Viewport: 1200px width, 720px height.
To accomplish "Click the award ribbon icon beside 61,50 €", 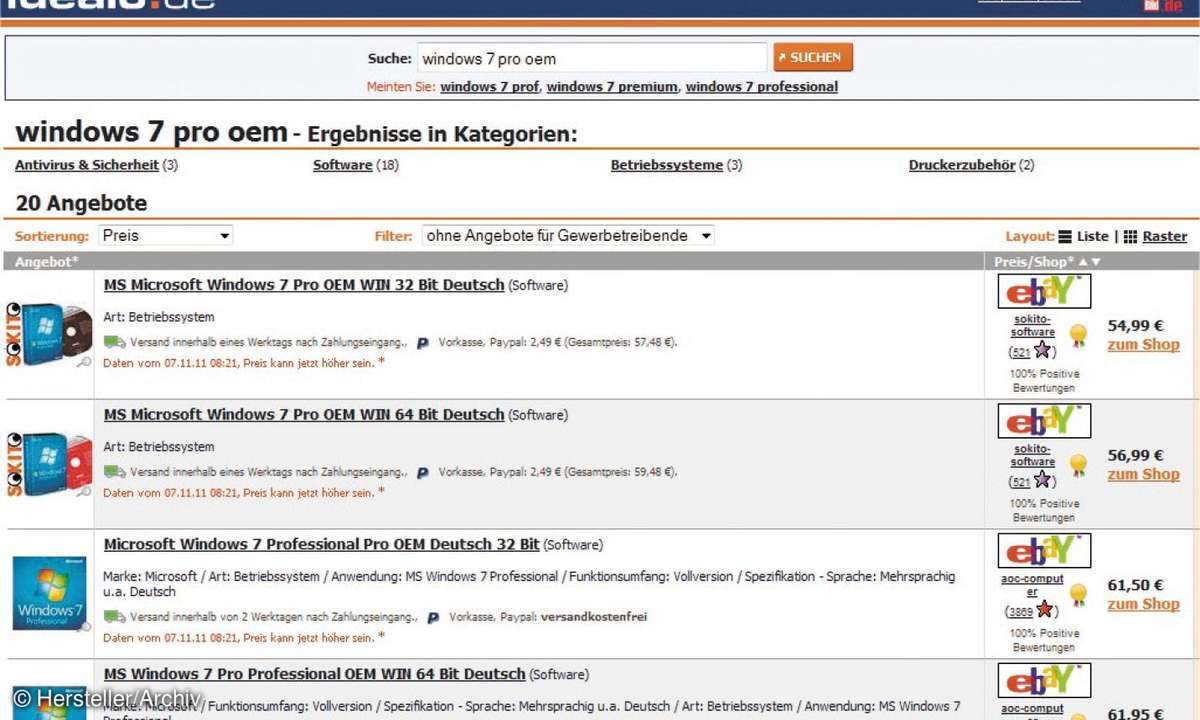I will (1078, 596).
